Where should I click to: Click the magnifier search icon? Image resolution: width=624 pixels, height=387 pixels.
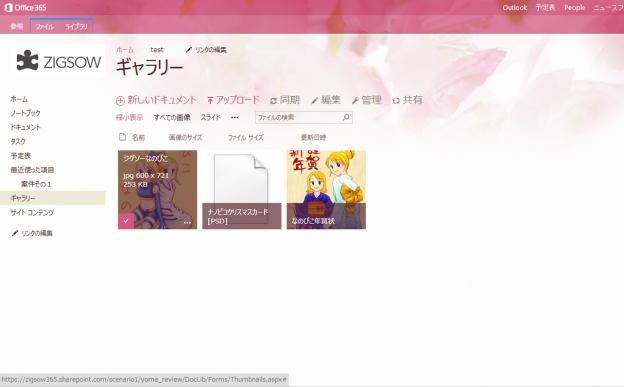tap(346, 117)
